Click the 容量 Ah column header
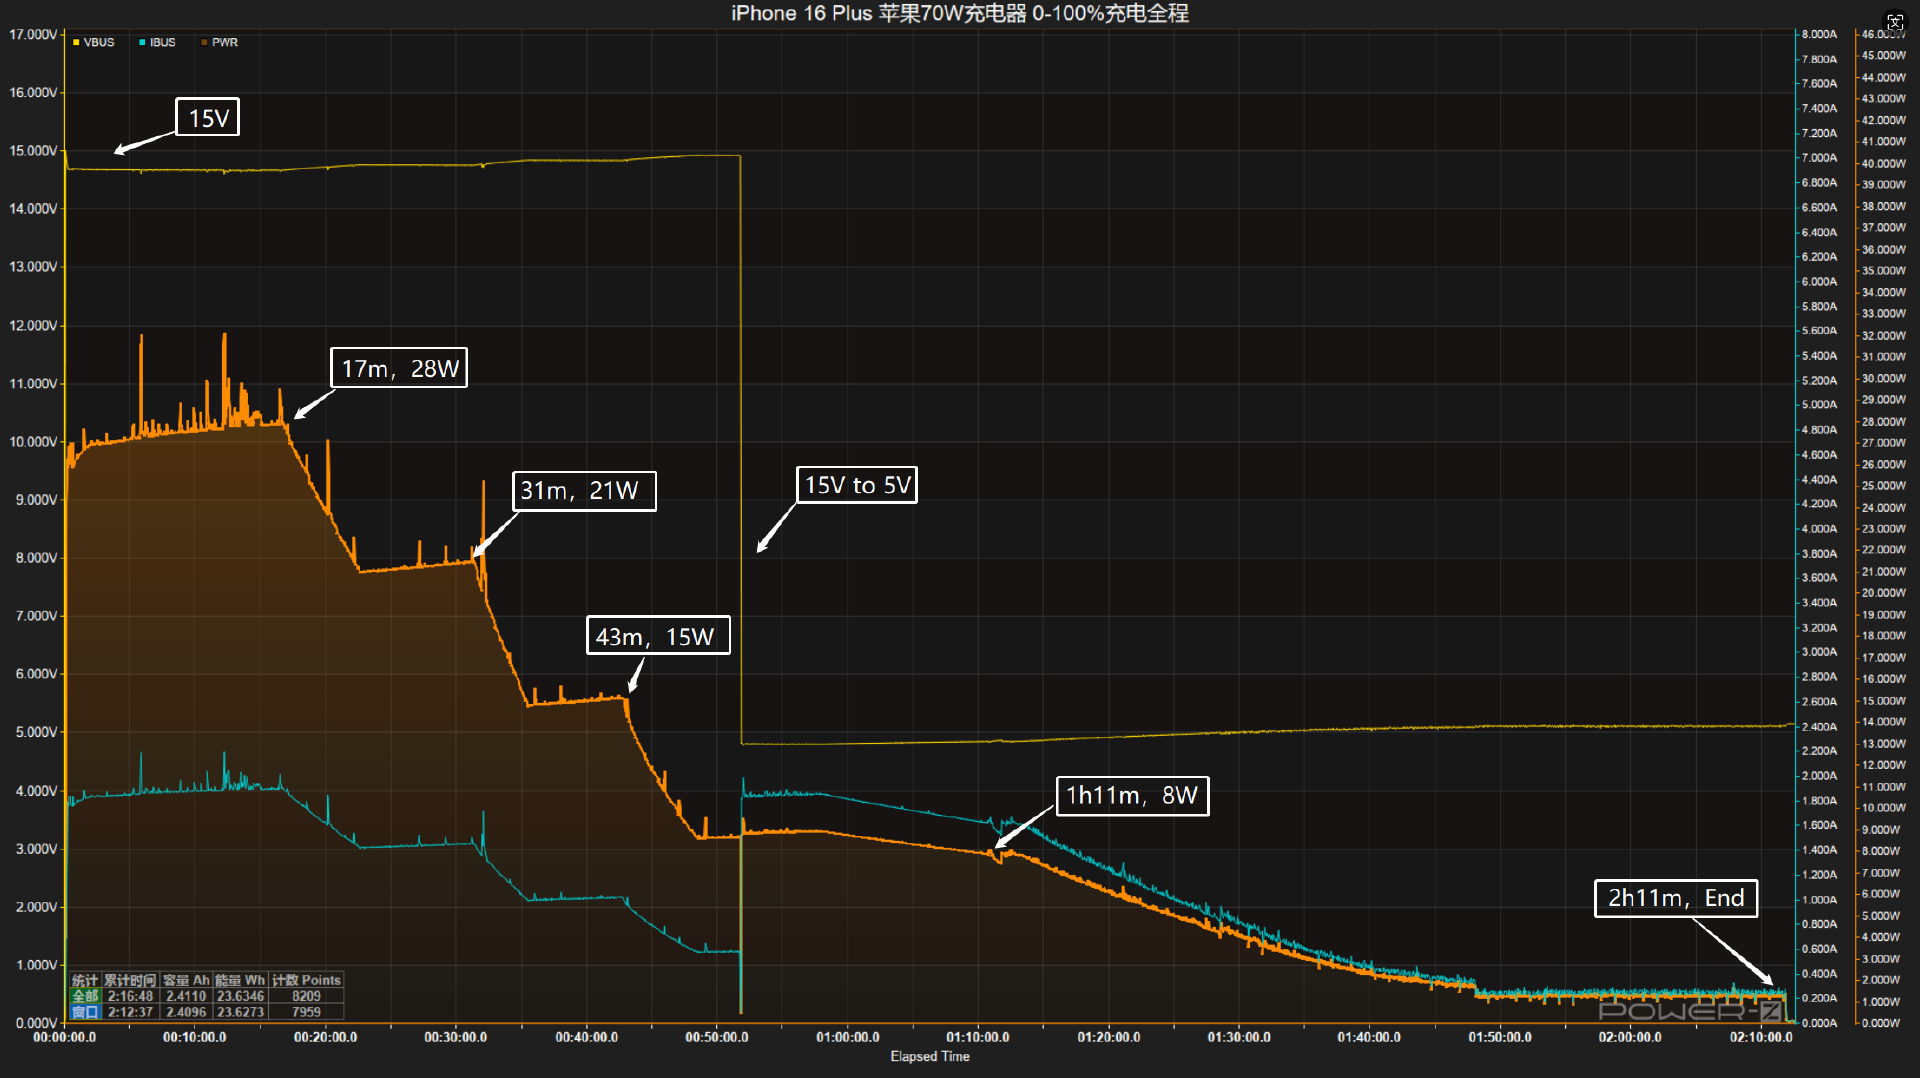Viewport: 1920px width, 1078px height. pos(186,980)
